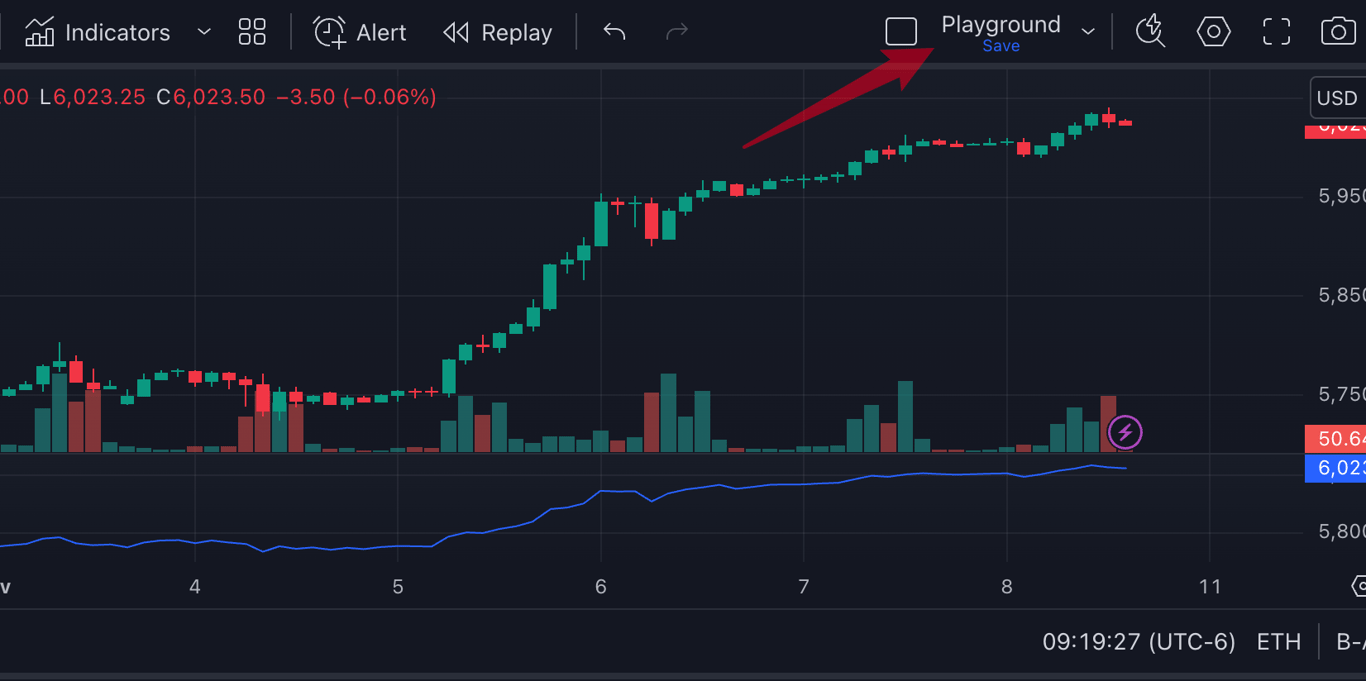Click the purple lightning event marker
The image size is (1366, 681).
[1125, 433]
